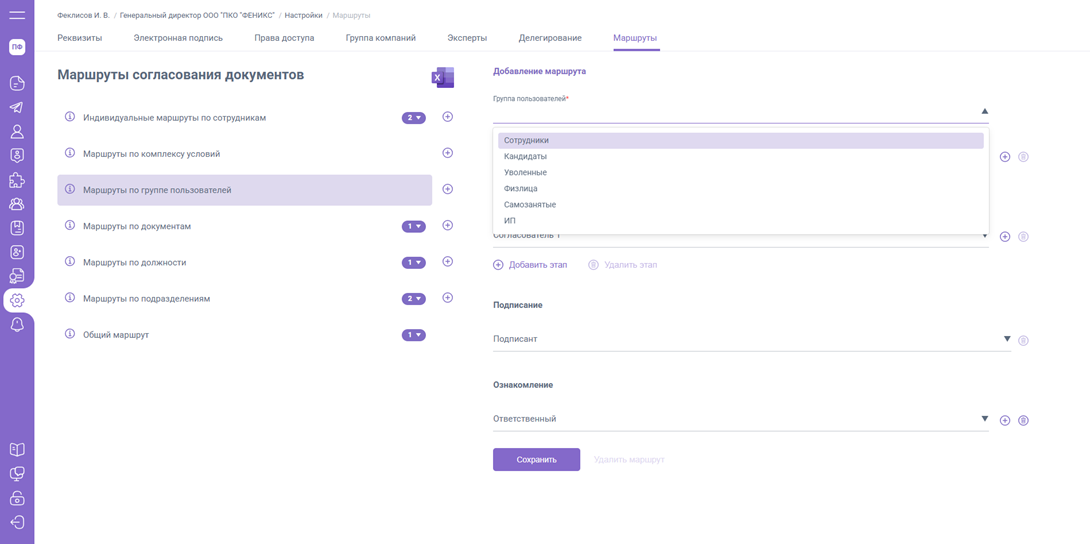Screen dimensions: 1090x544
Task: Open the book icon in sidebar
Action: [17, 450]
